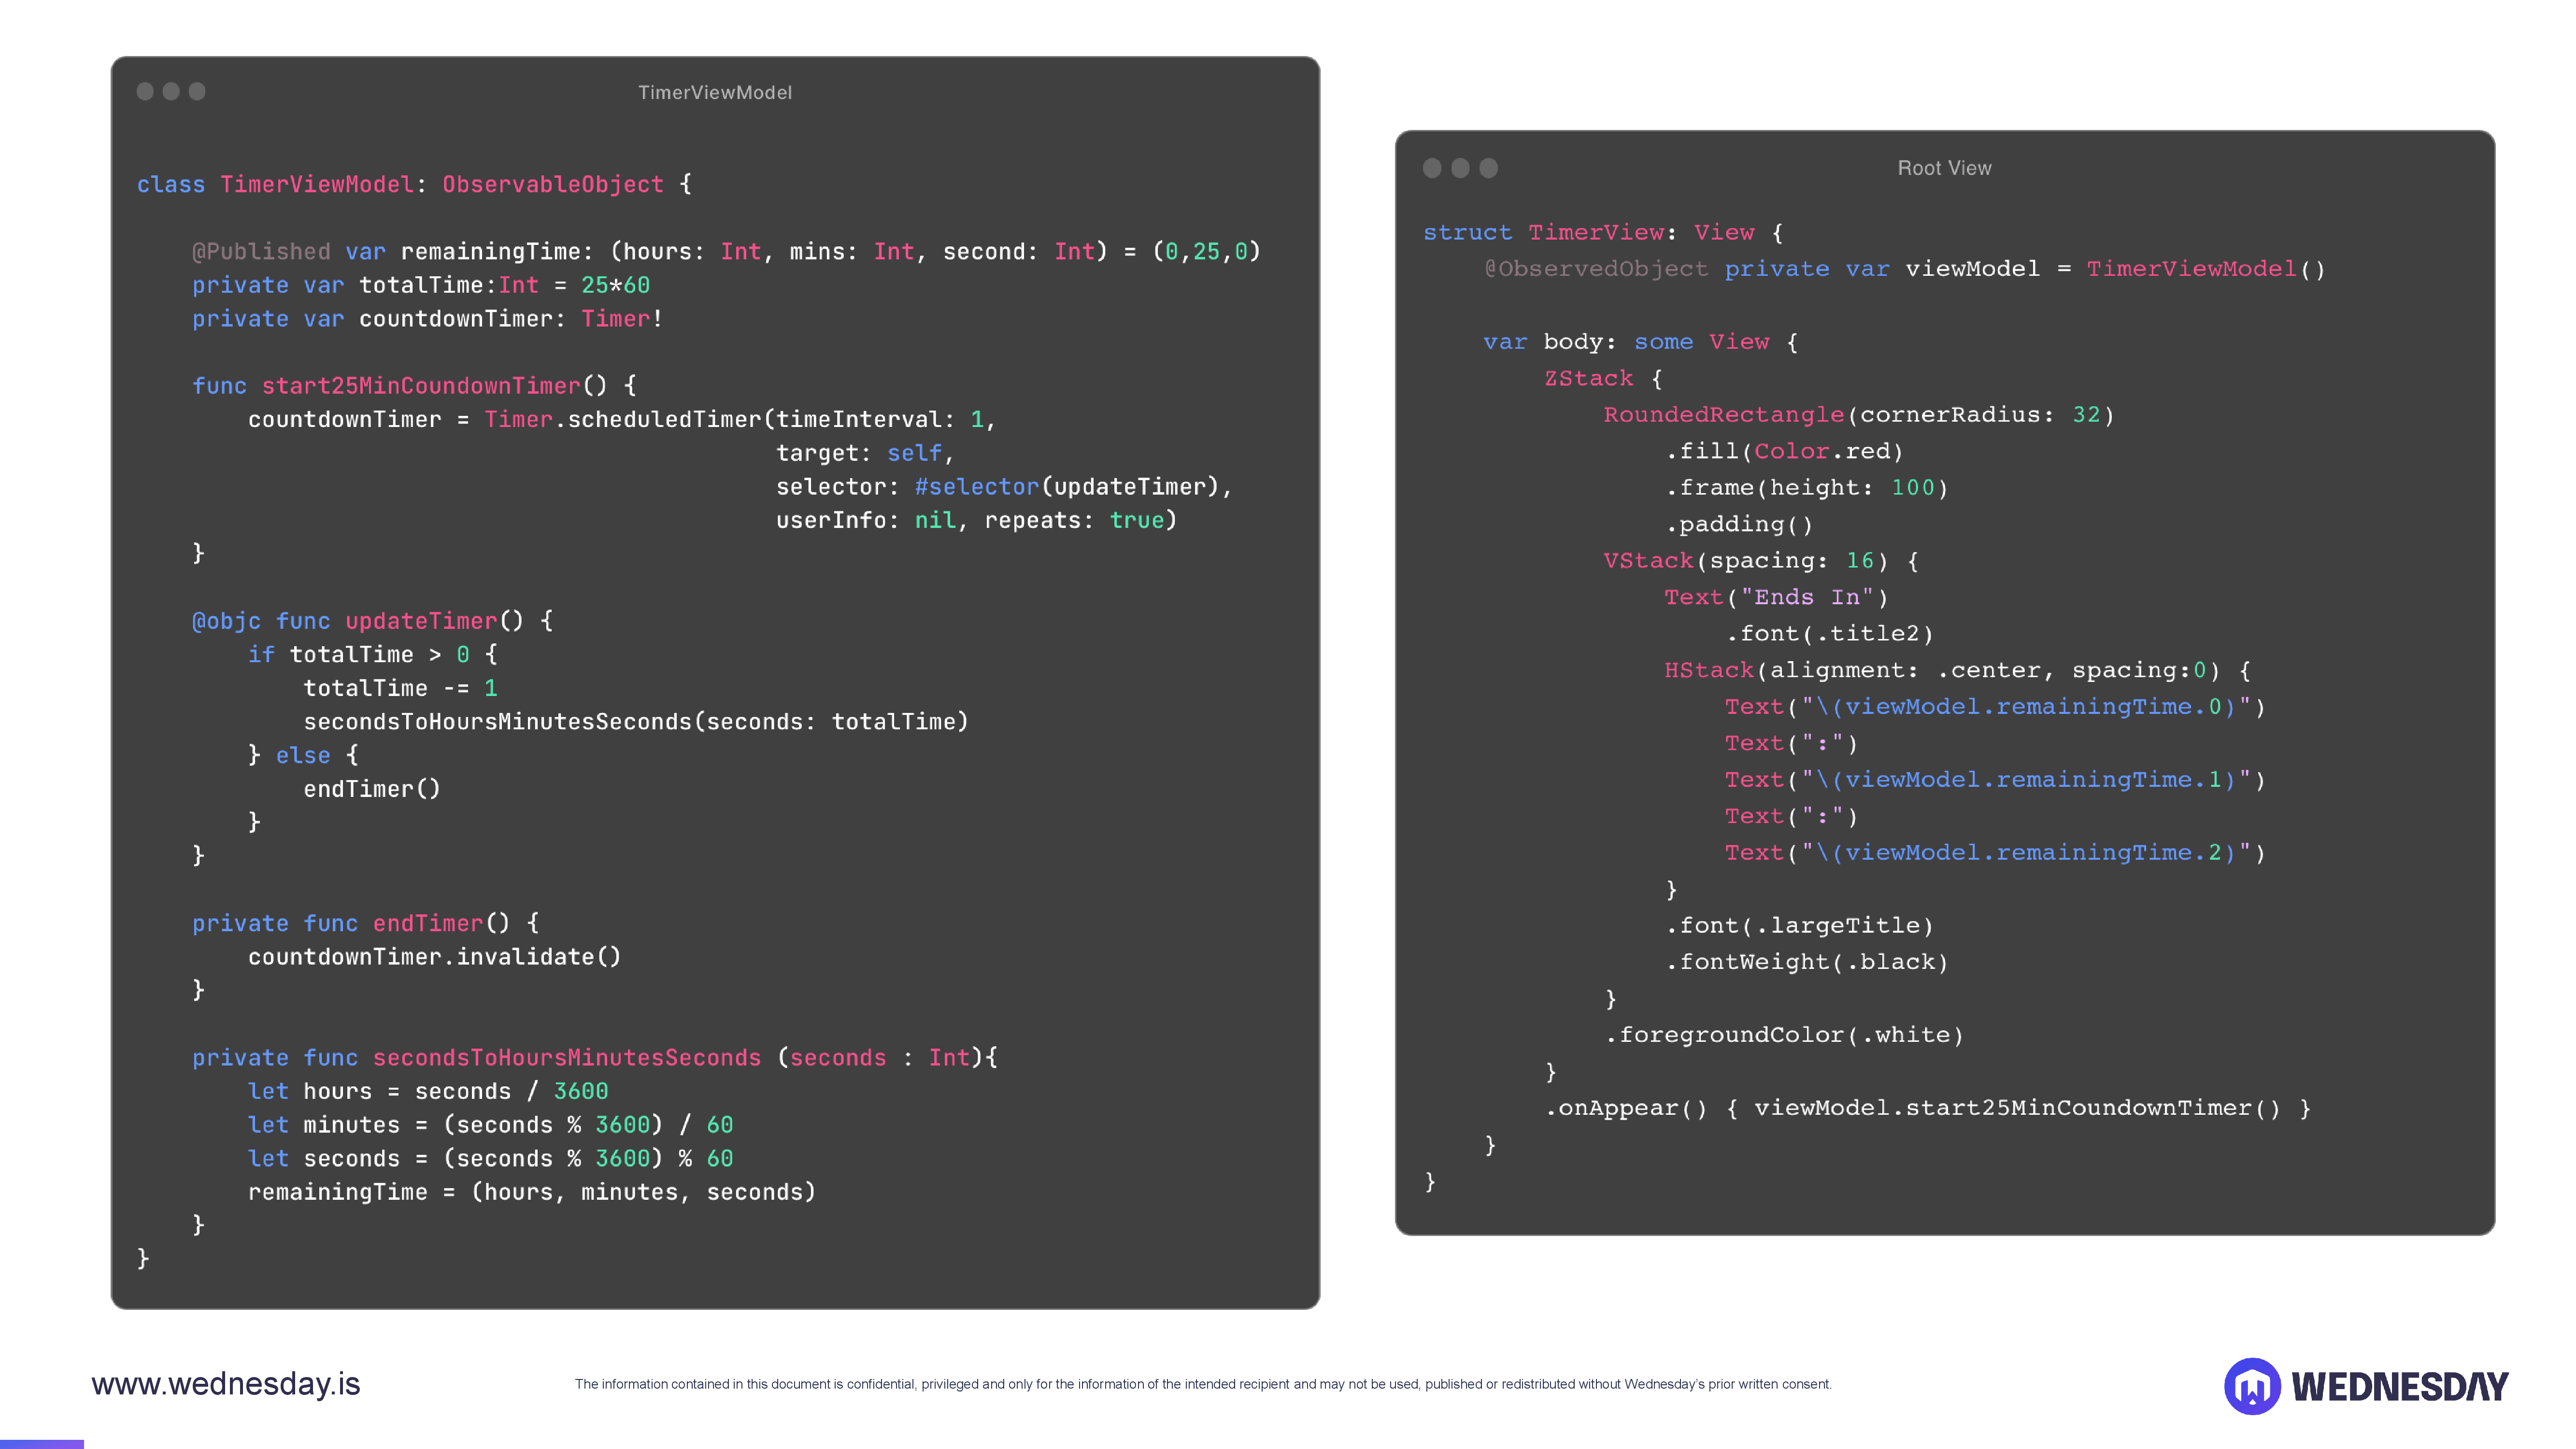The height and width of the screenshot is (1449, 2576).
Task: Click 'VStack(spacing: 16) {' line
Action: point(1762,561)
